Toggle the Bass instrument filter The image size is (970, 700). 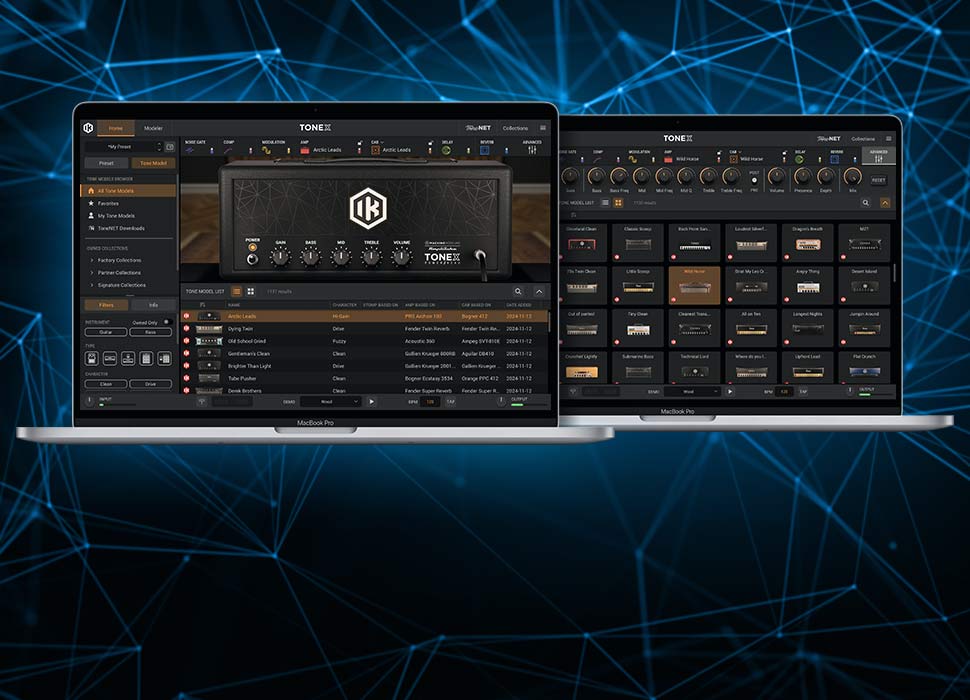pos(151,332)
